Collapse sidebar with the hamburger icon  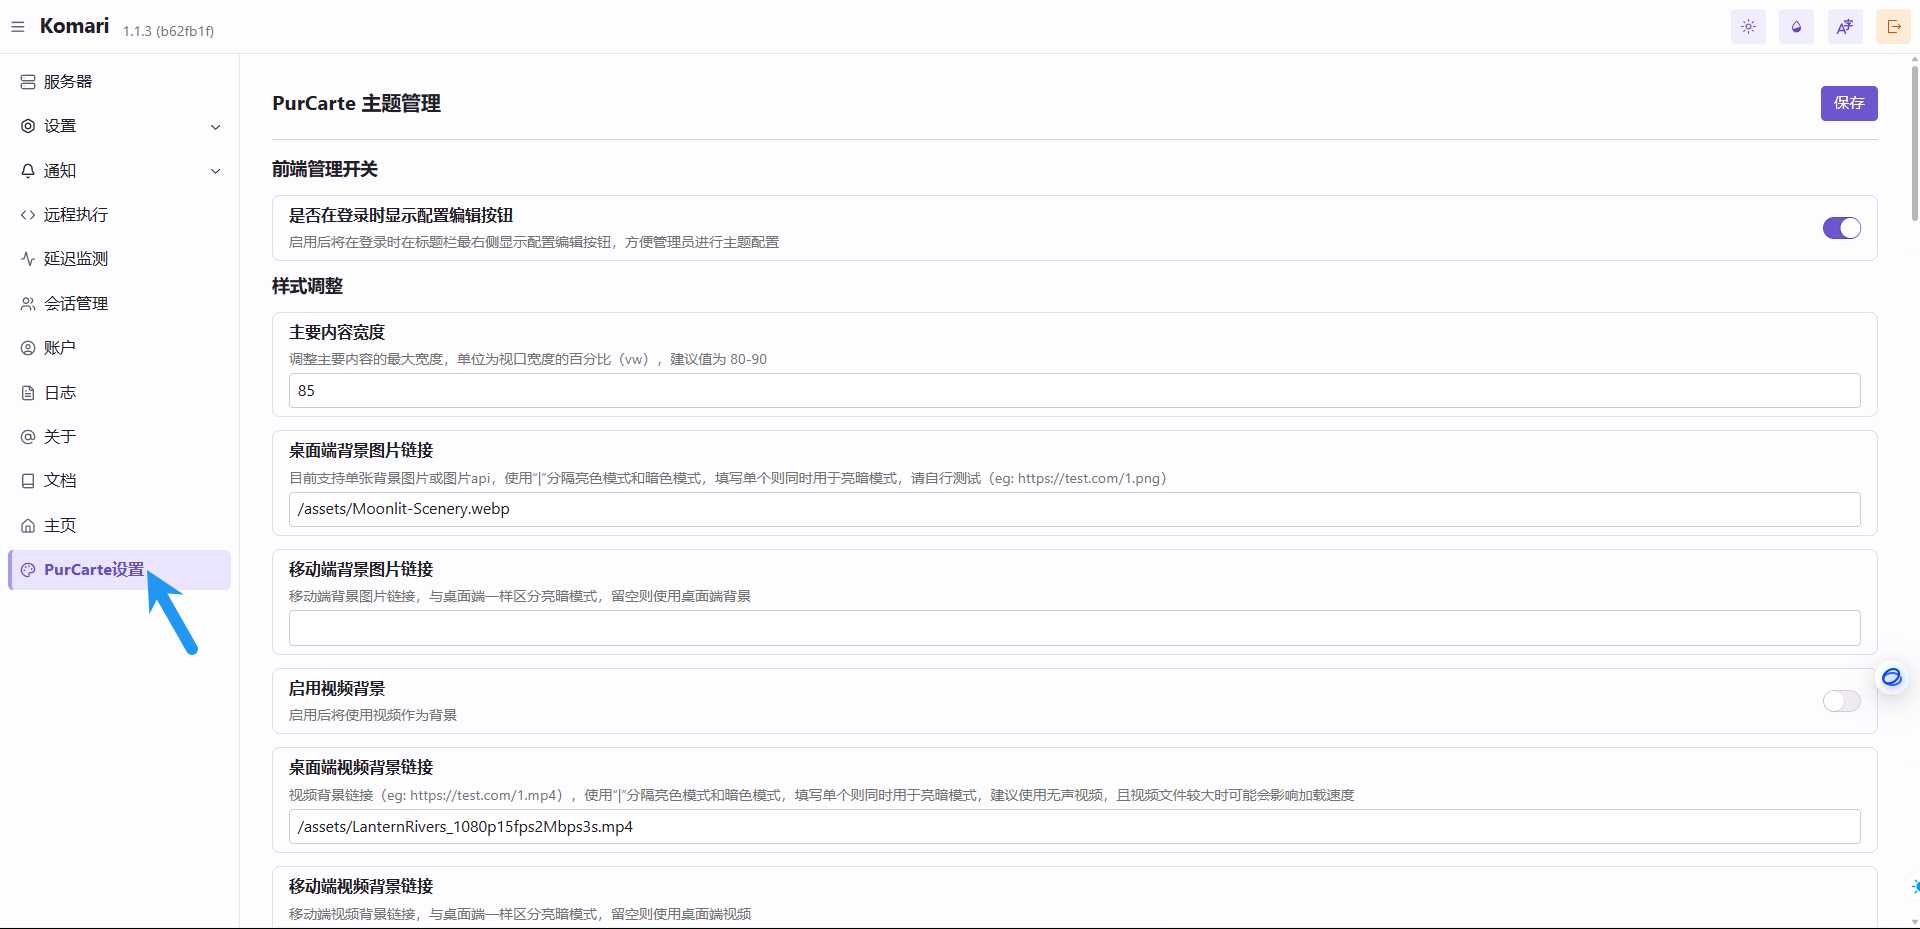[18, 27]
